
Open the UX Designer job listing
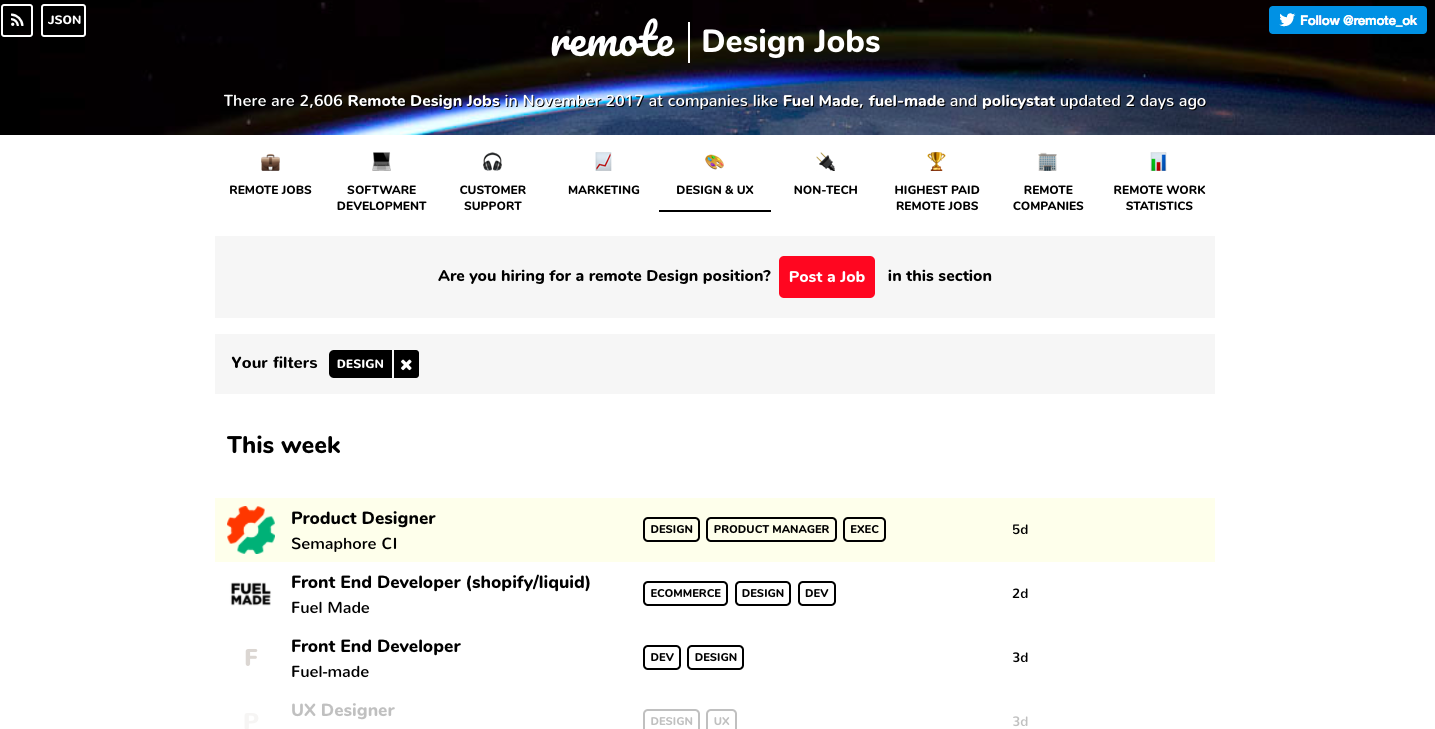click(x=343, y=710)
